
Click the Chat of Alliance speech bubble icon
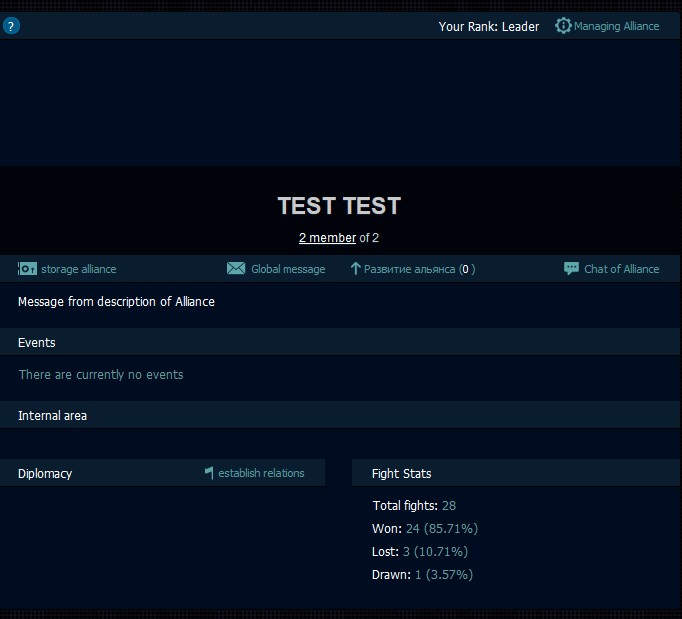(x=571, y=269)
